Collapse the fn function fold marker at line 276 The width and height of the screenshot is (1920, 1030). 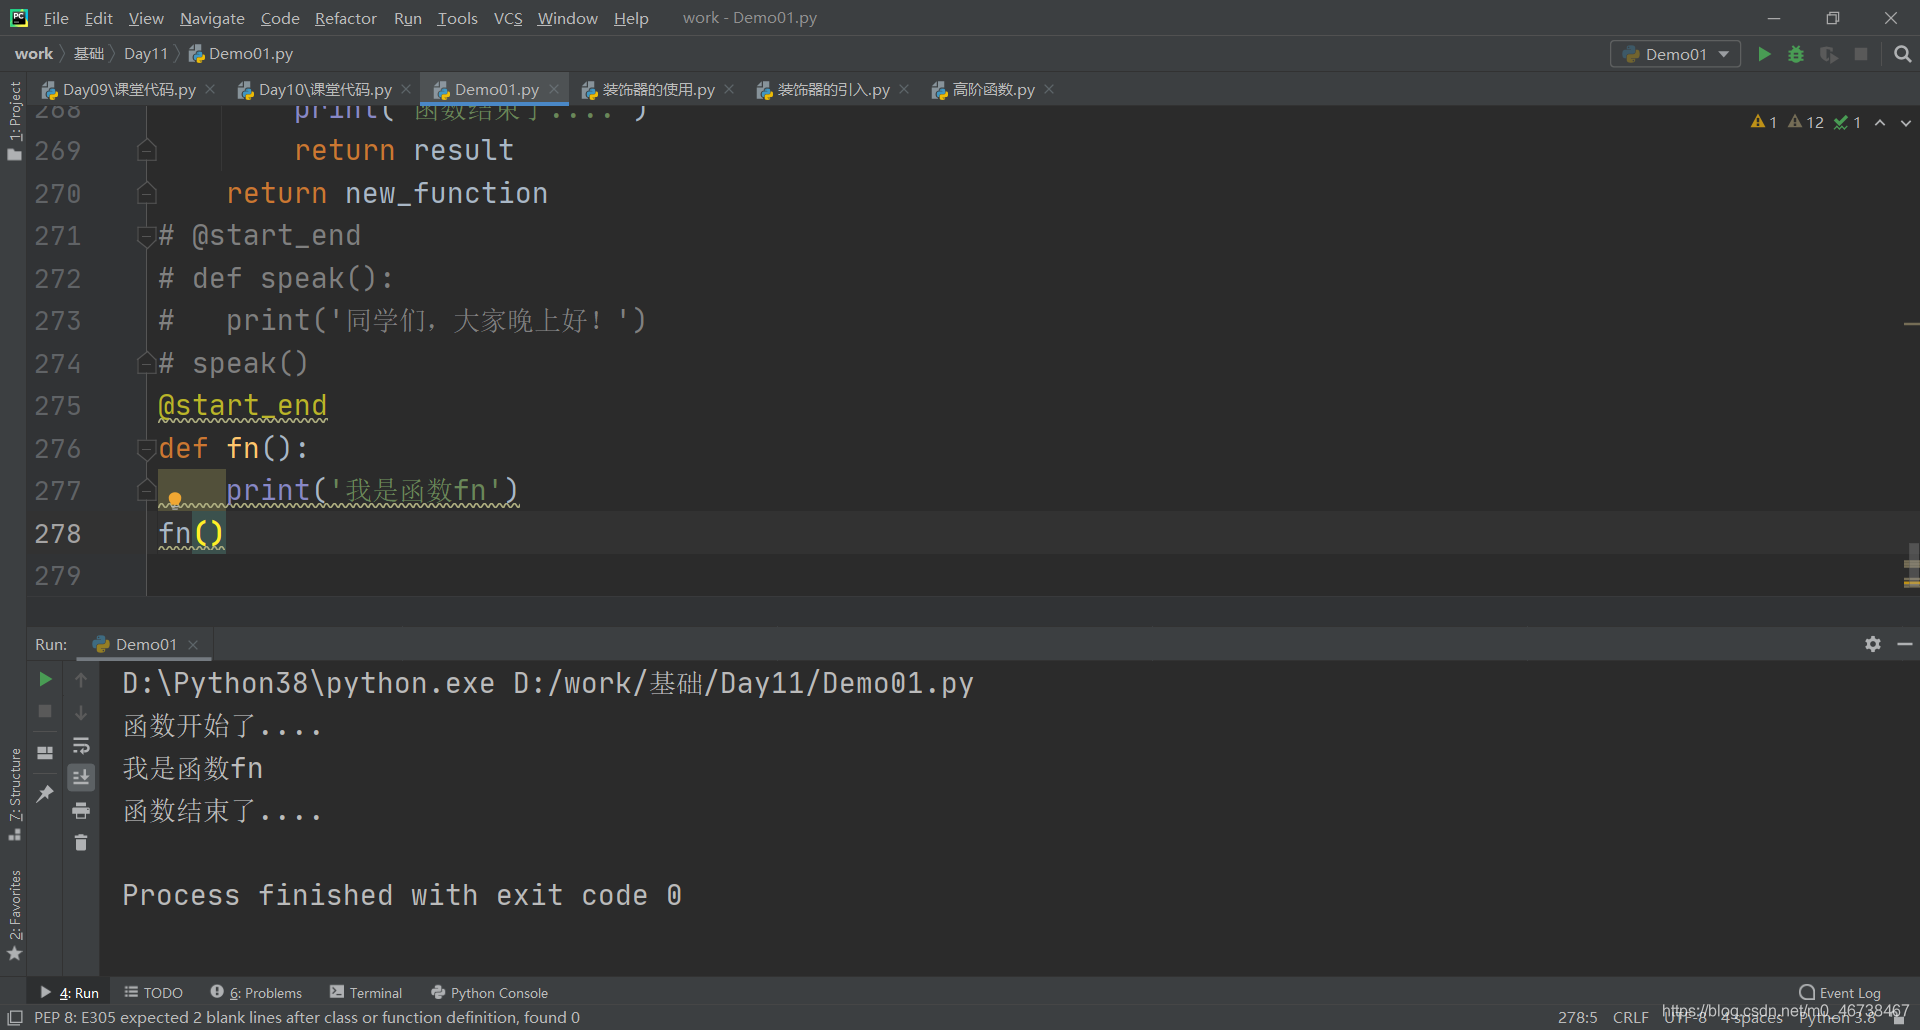(147, 448)
